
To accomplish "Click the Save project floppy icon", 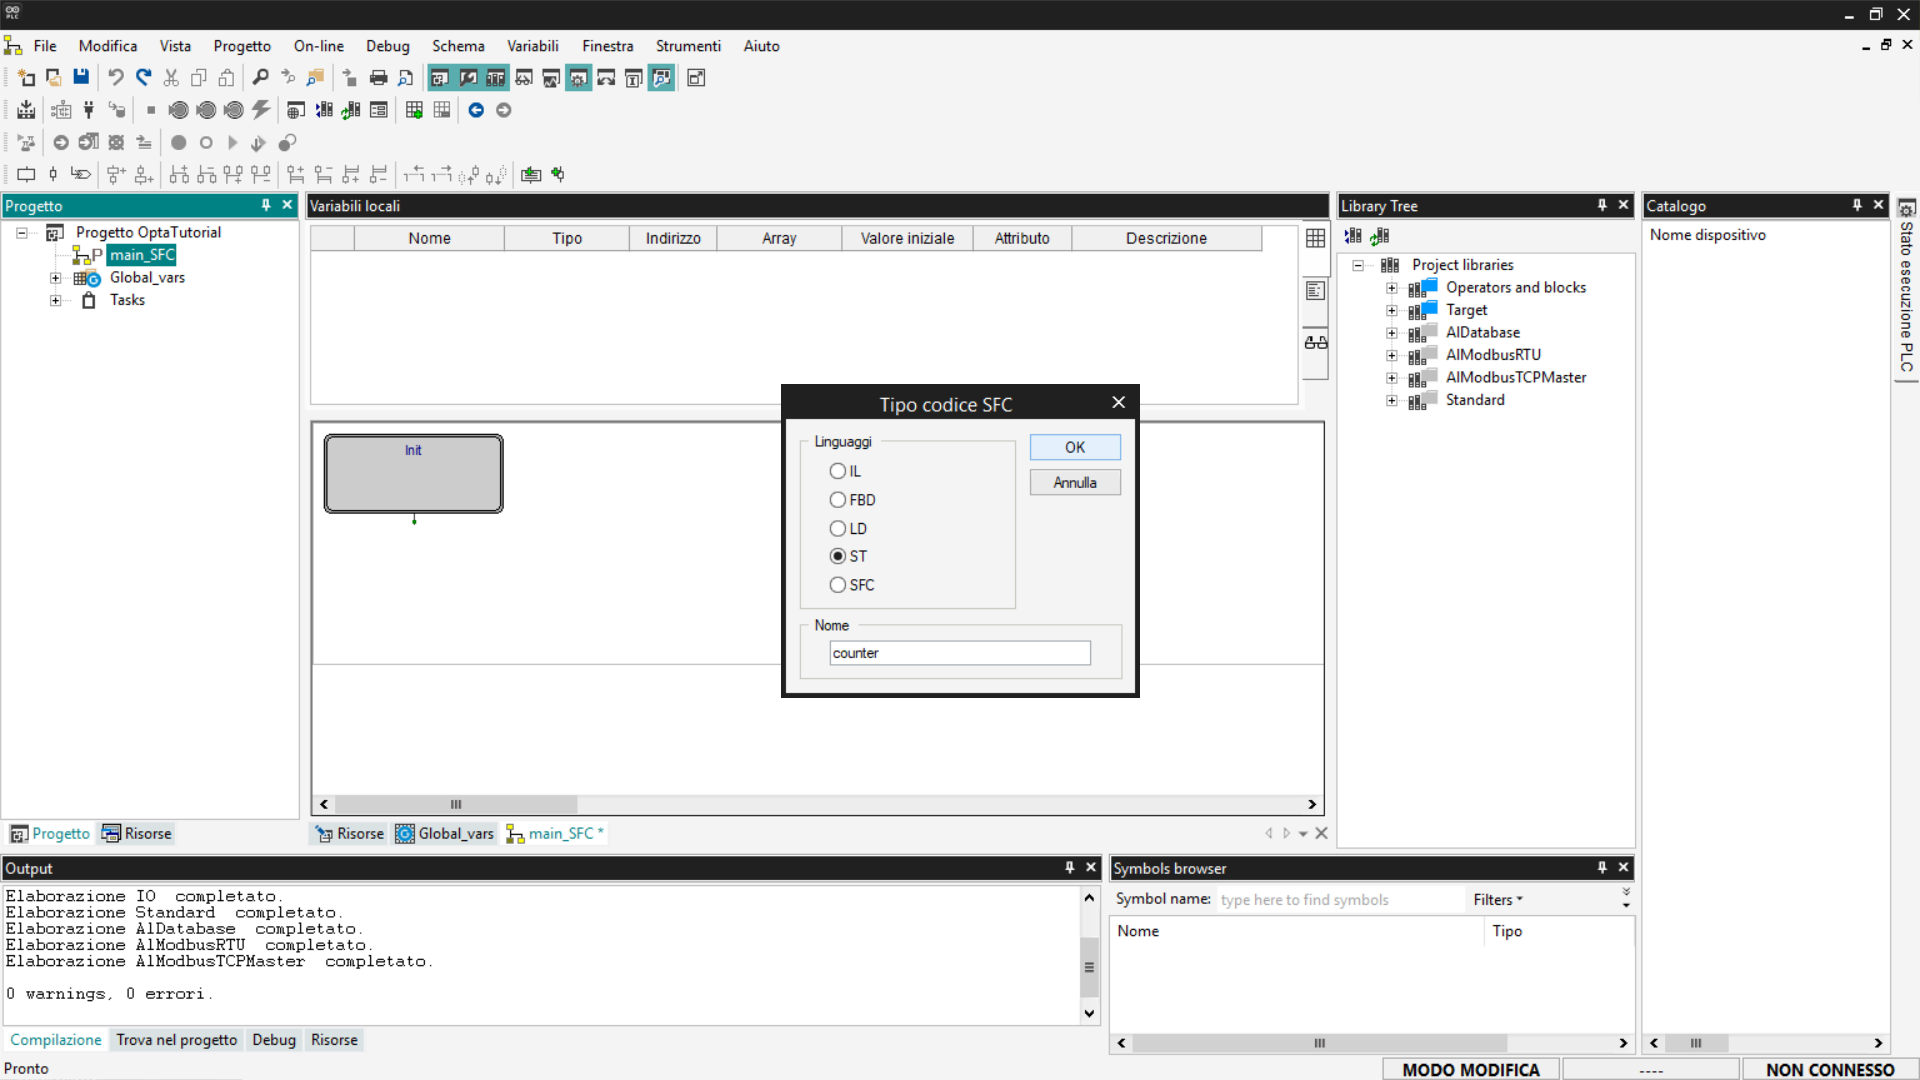I will coord(81,77).
